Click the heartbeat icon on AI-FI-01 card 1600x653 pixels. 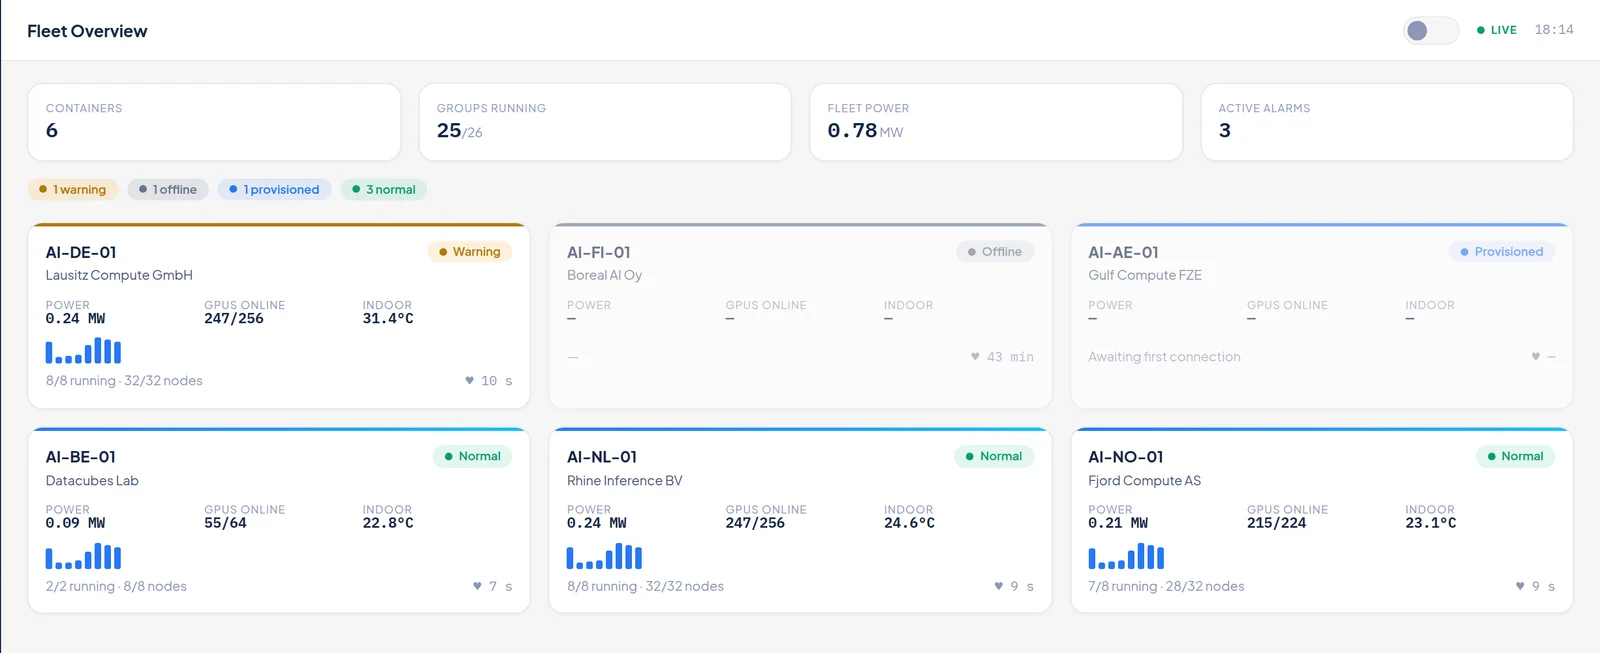tap(975, 356)
